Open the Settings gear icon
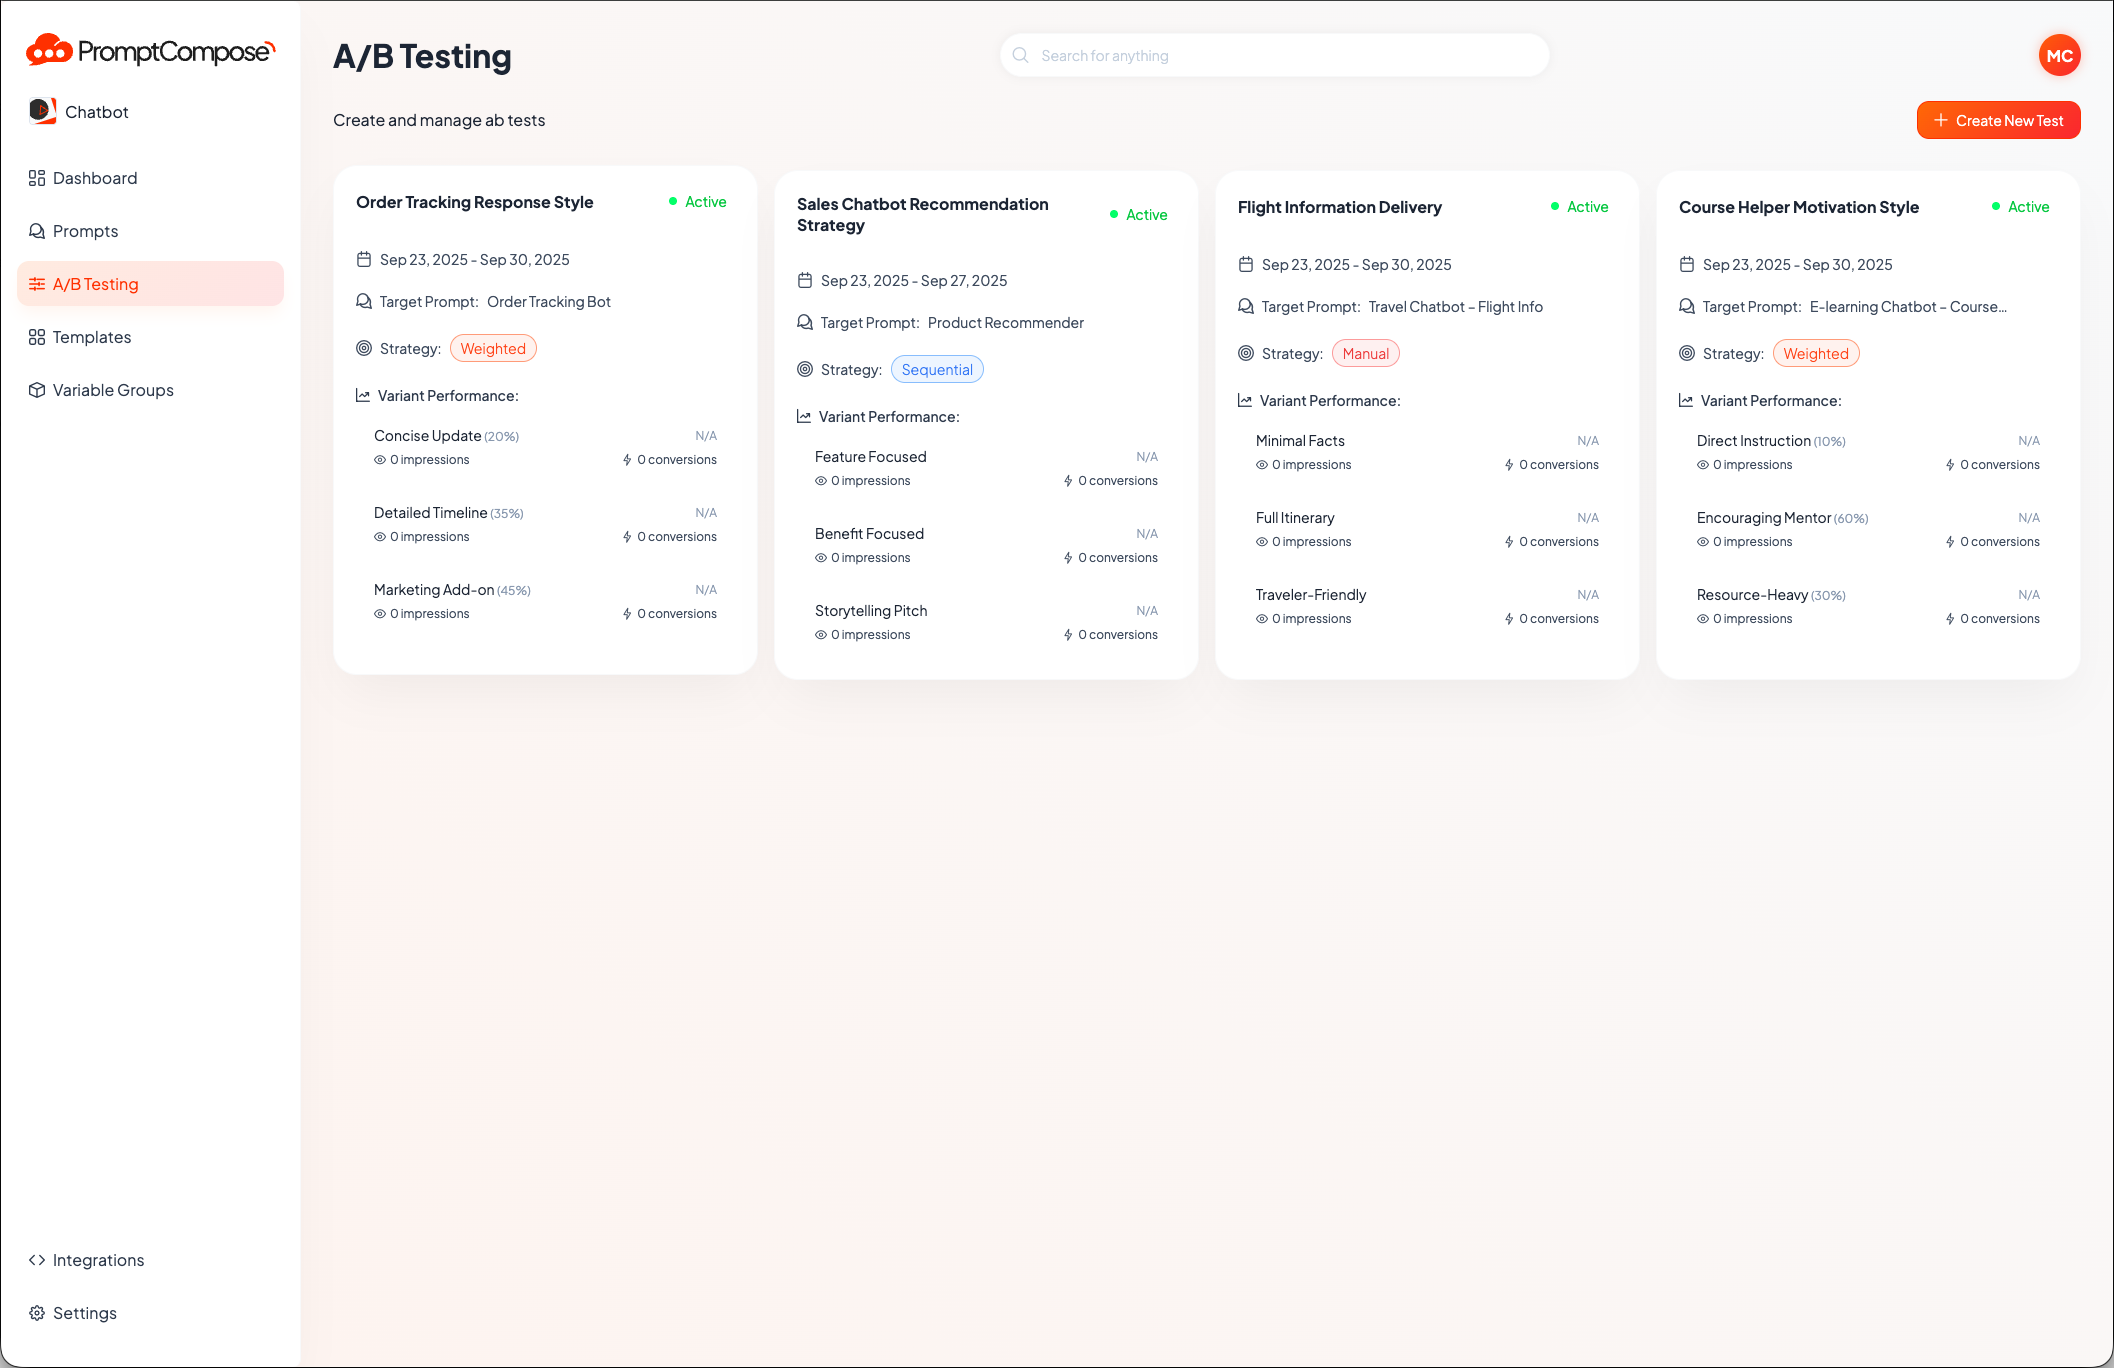 click(x=37, y=1313)
